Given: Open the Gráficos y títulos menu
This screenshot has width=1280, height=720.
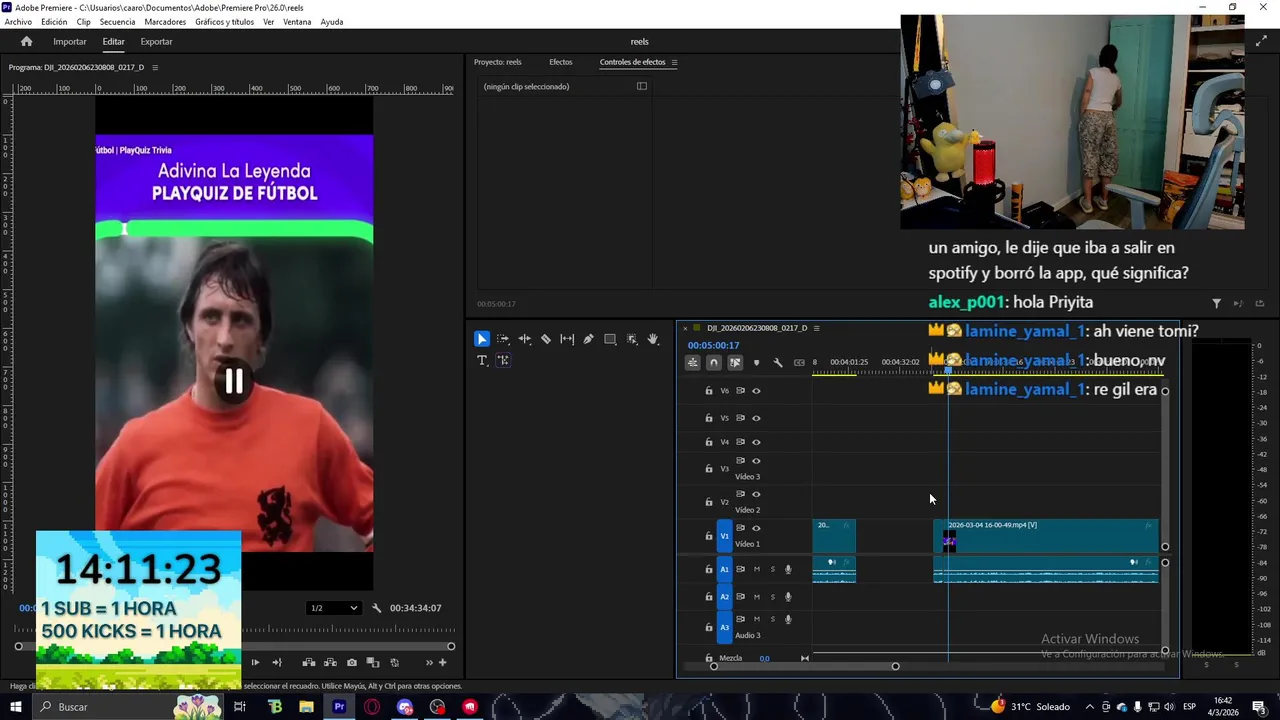Looking at the screenshot, I should coord(224,22).
